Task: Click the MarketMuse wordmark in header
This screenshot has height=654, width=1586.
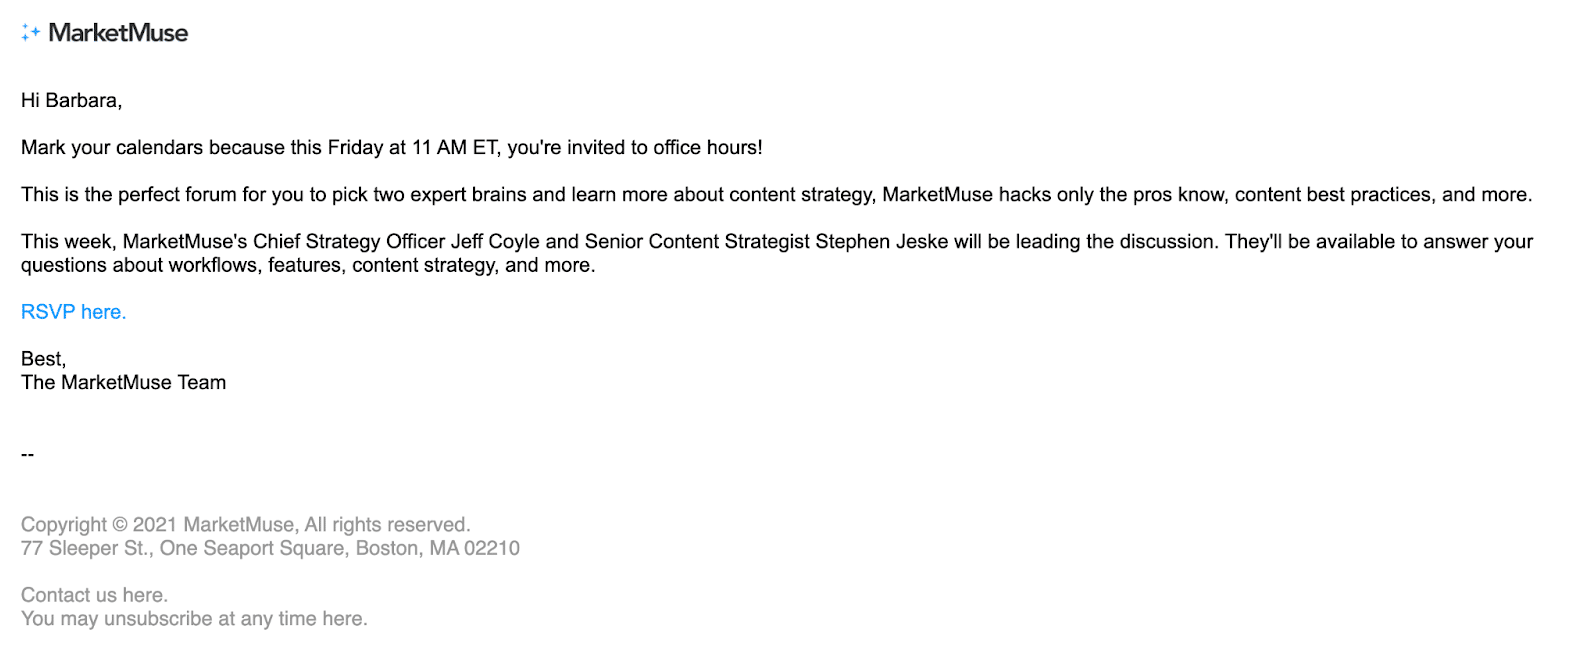Action: pos(118,33)
